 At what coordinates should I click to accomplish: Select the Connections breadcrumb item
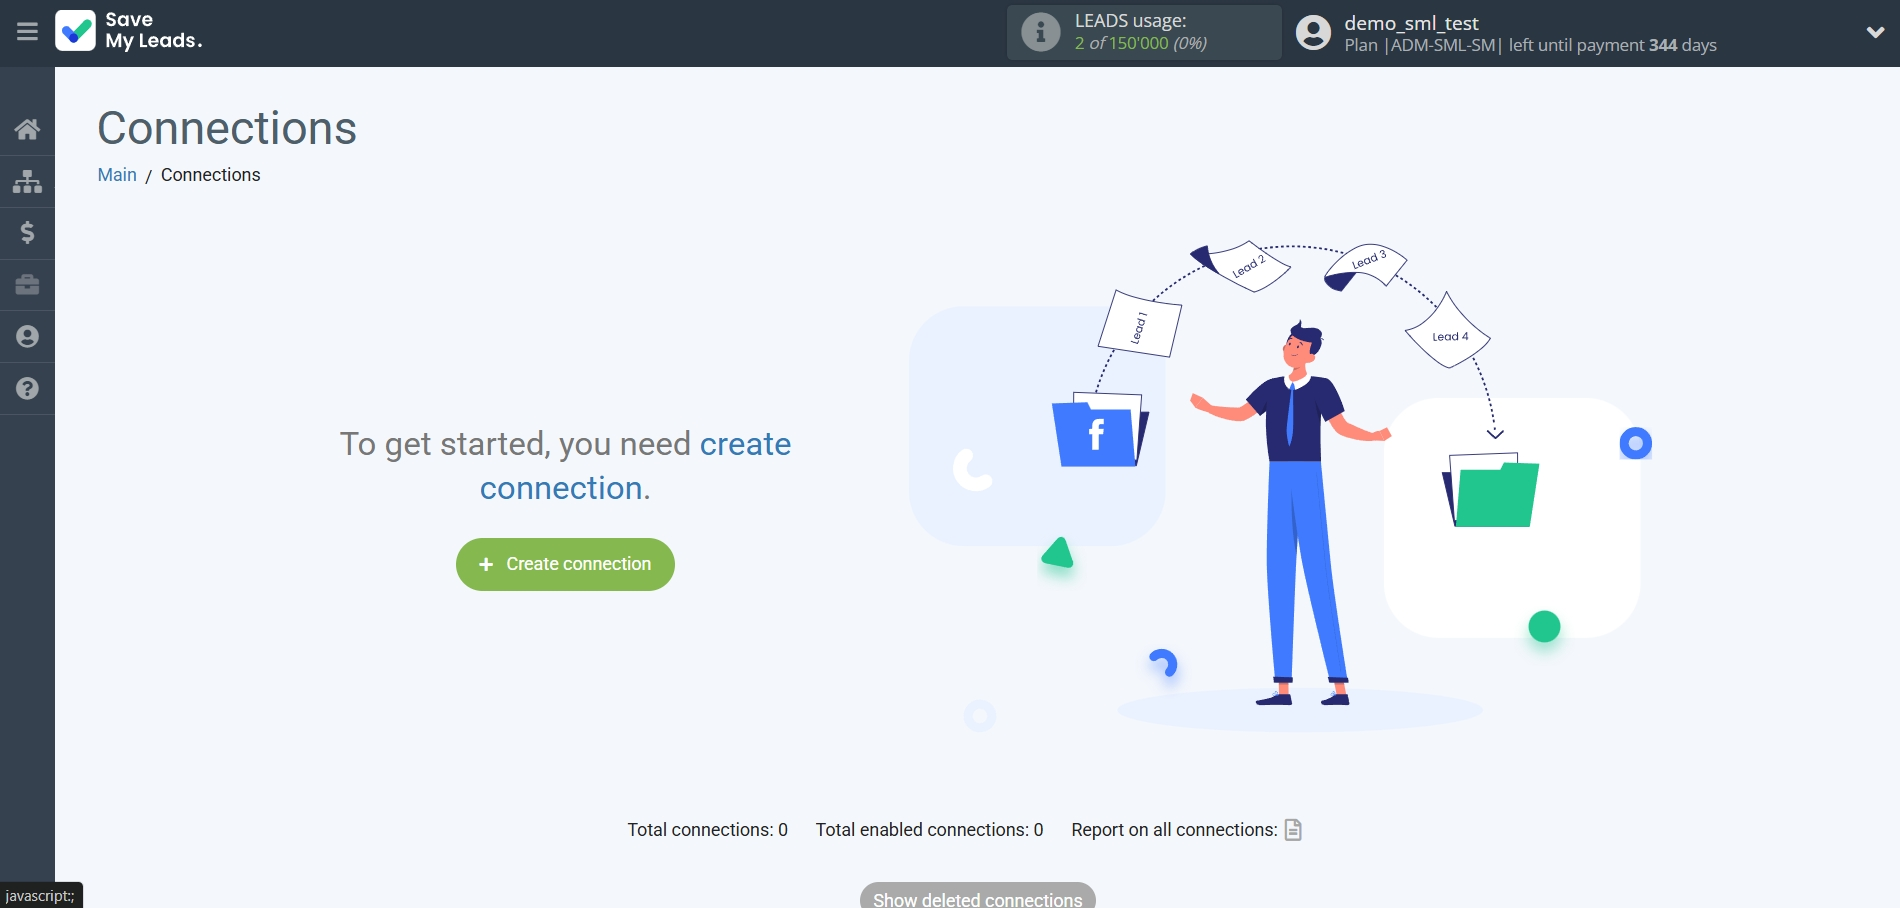pyautogui.click(x=210, y=175)
